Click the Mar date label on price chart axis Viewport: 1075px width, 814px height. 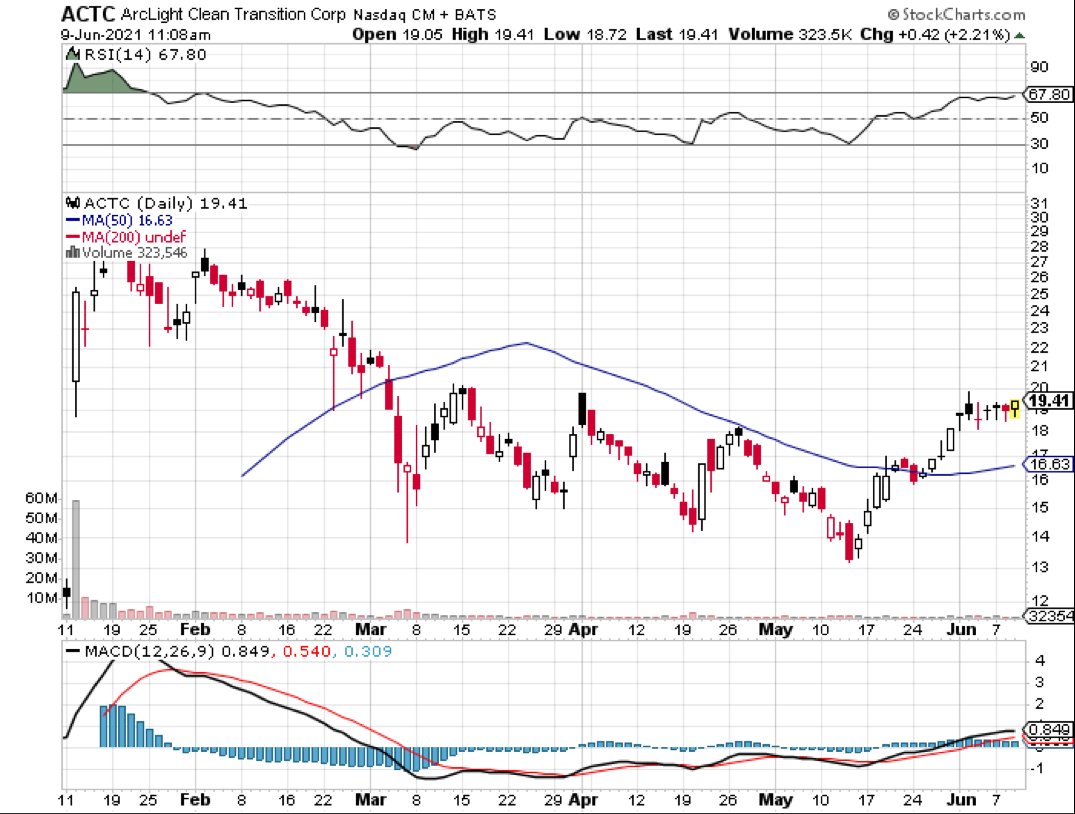coord(371,630)
